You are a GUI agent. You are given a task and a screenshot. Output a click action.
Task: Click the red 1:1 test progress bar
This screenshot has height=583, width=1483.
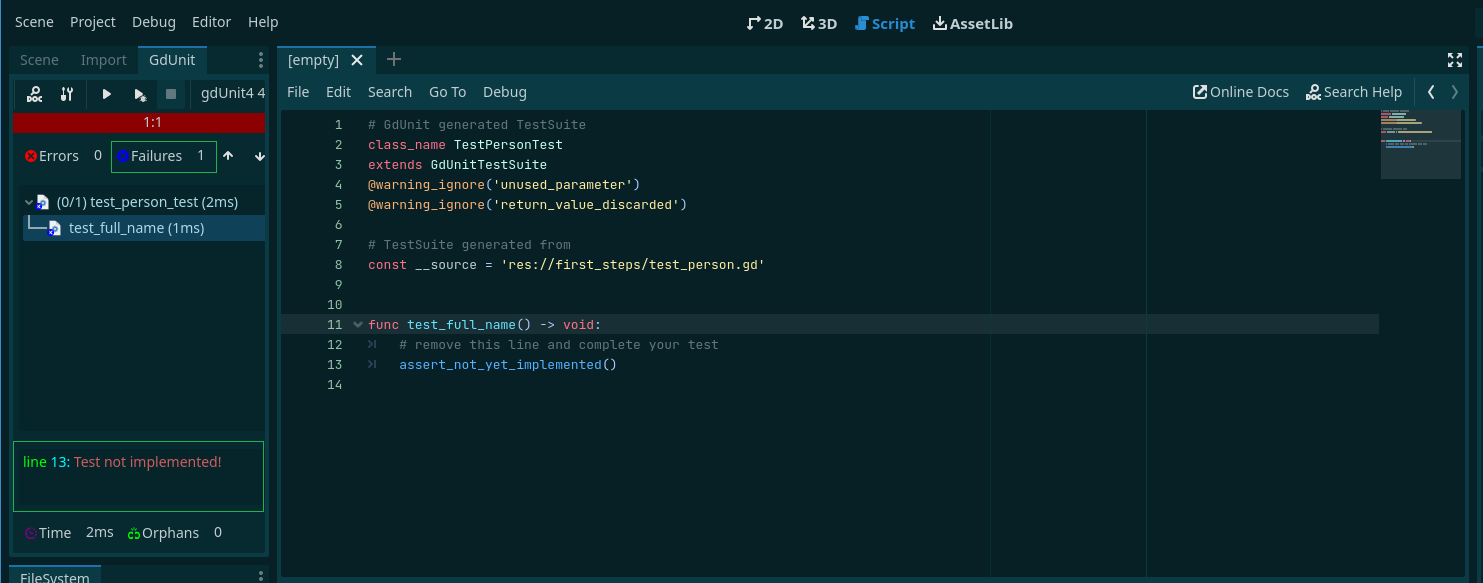pos(138,122)
